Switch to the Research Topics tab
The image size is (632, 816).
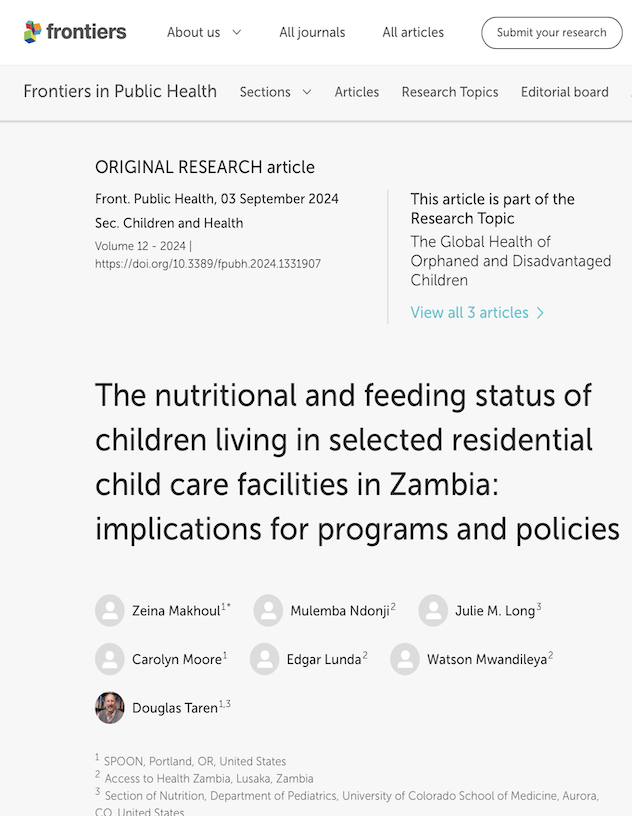450,92
